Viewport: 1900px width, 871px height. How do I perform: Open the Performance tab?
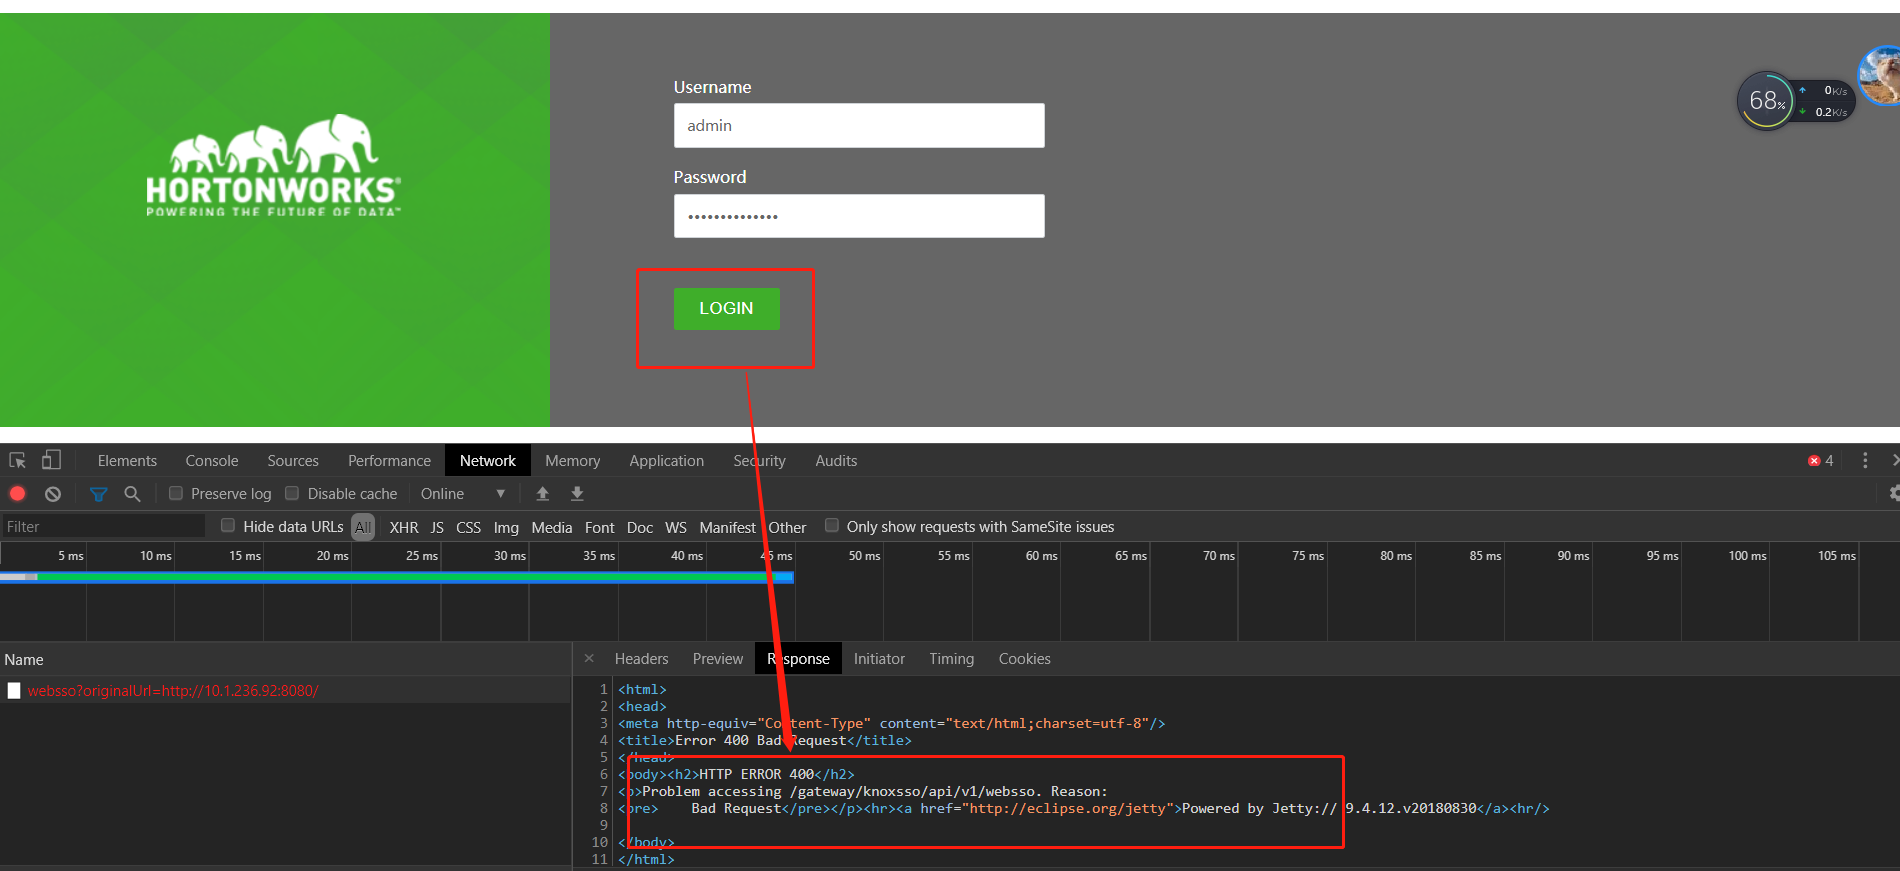389,460
